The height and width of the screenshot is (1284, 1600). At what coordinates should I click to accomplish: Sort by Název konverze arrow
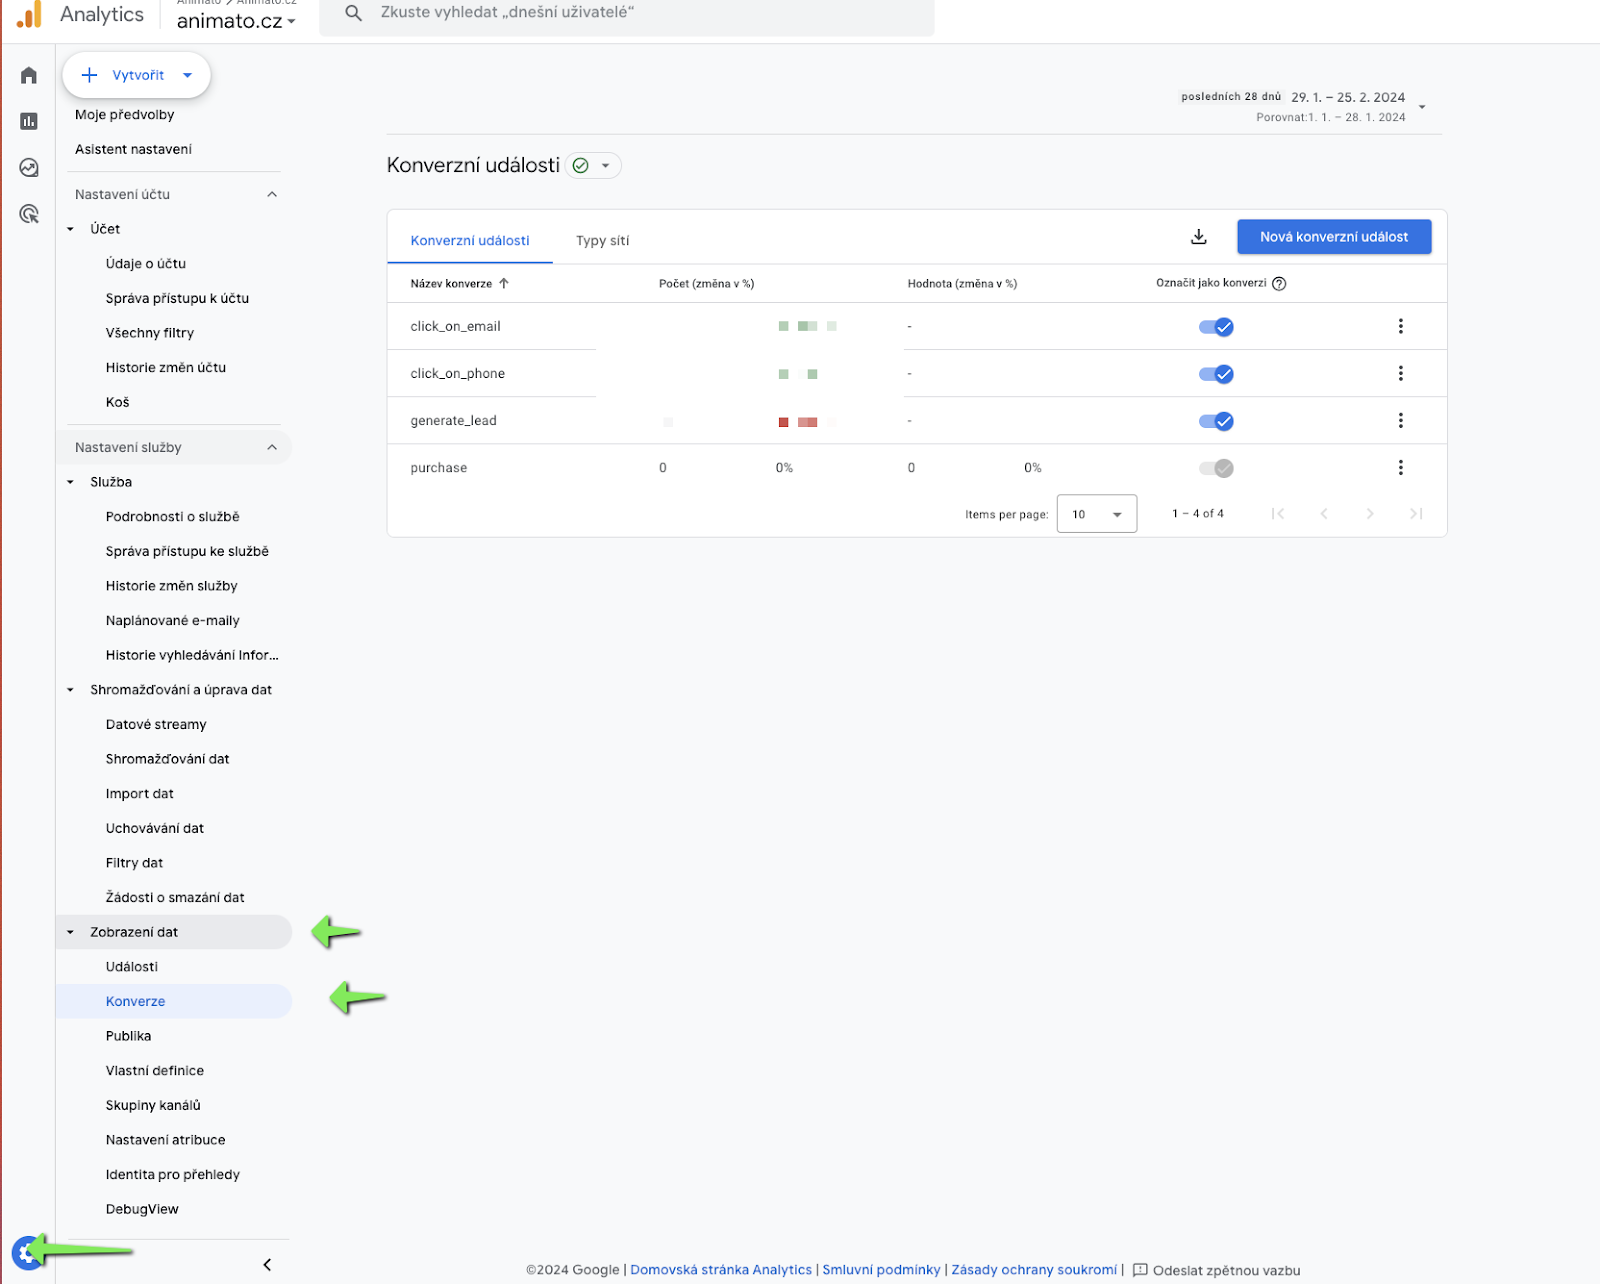point(504,283)
